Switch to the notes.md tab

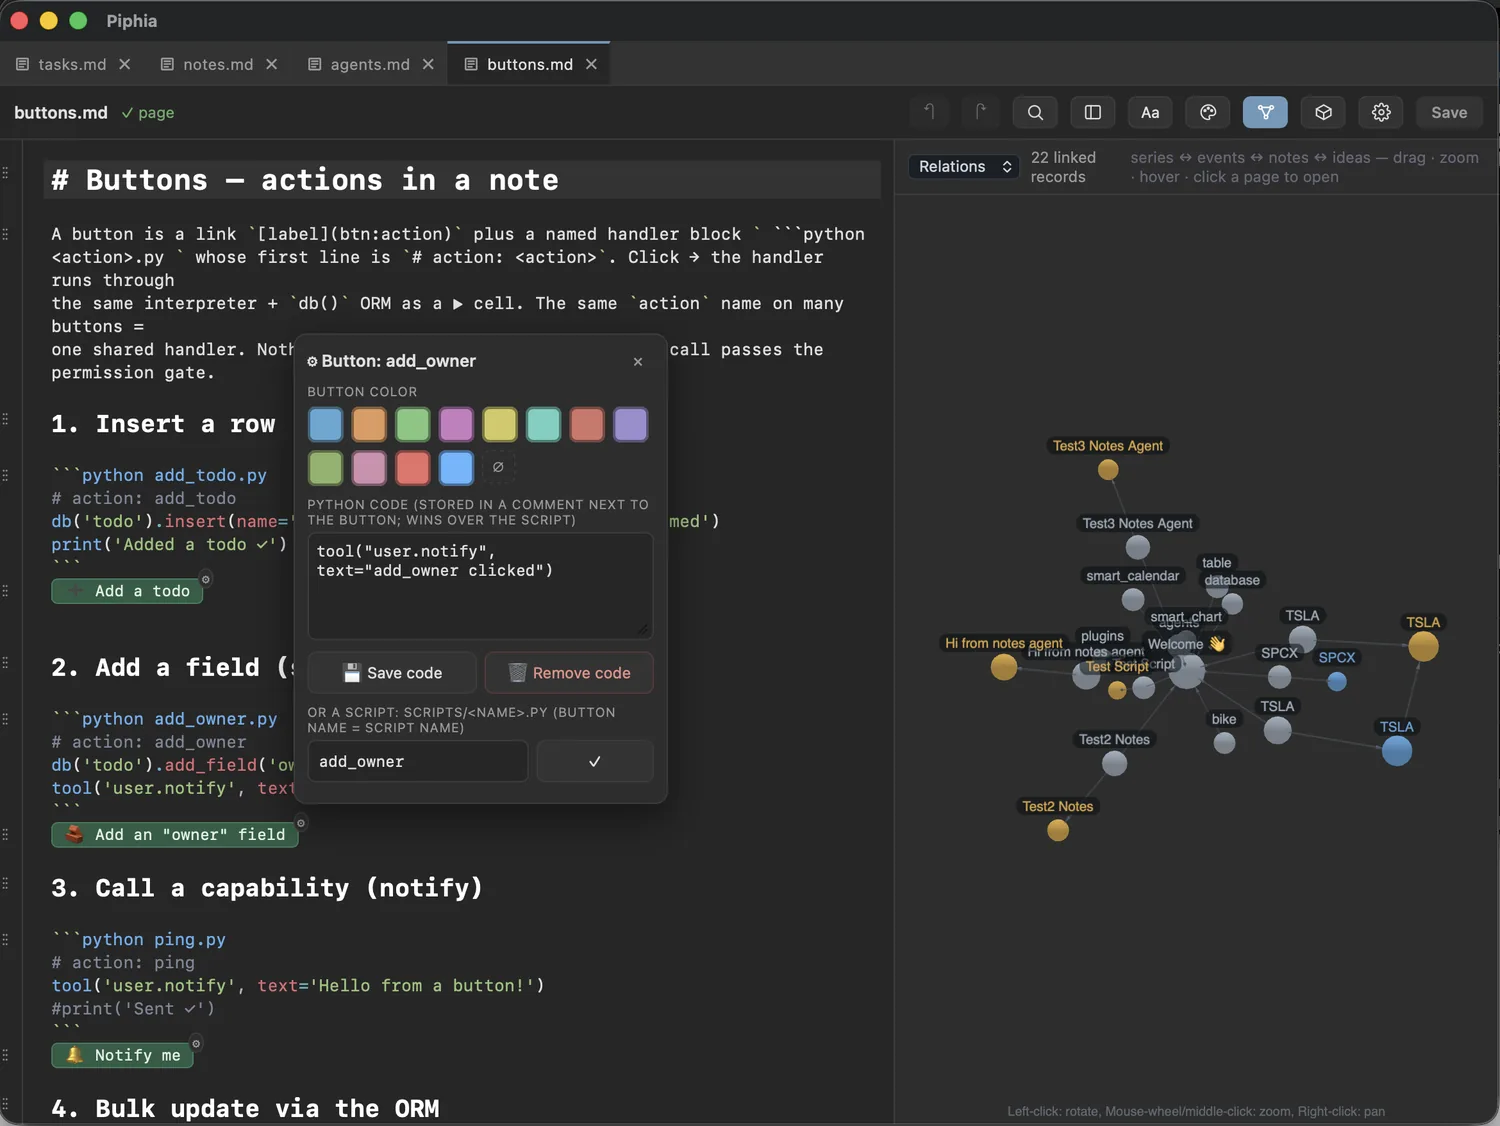[218, 64]
